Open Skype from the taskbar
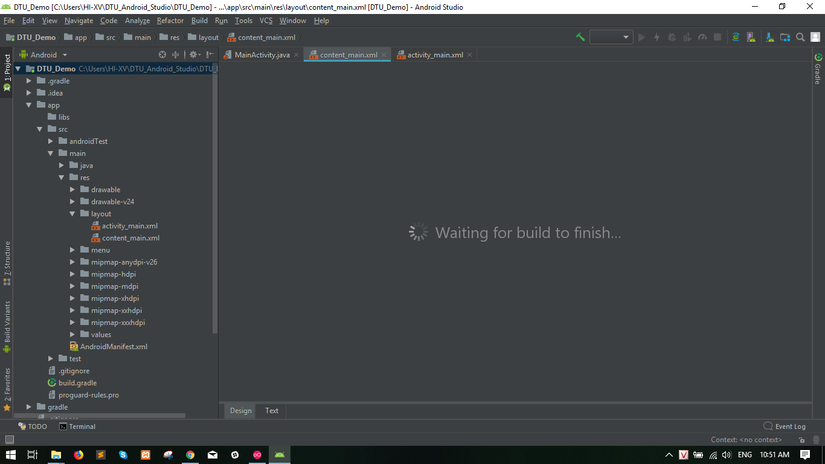 [x=123, y=455]
